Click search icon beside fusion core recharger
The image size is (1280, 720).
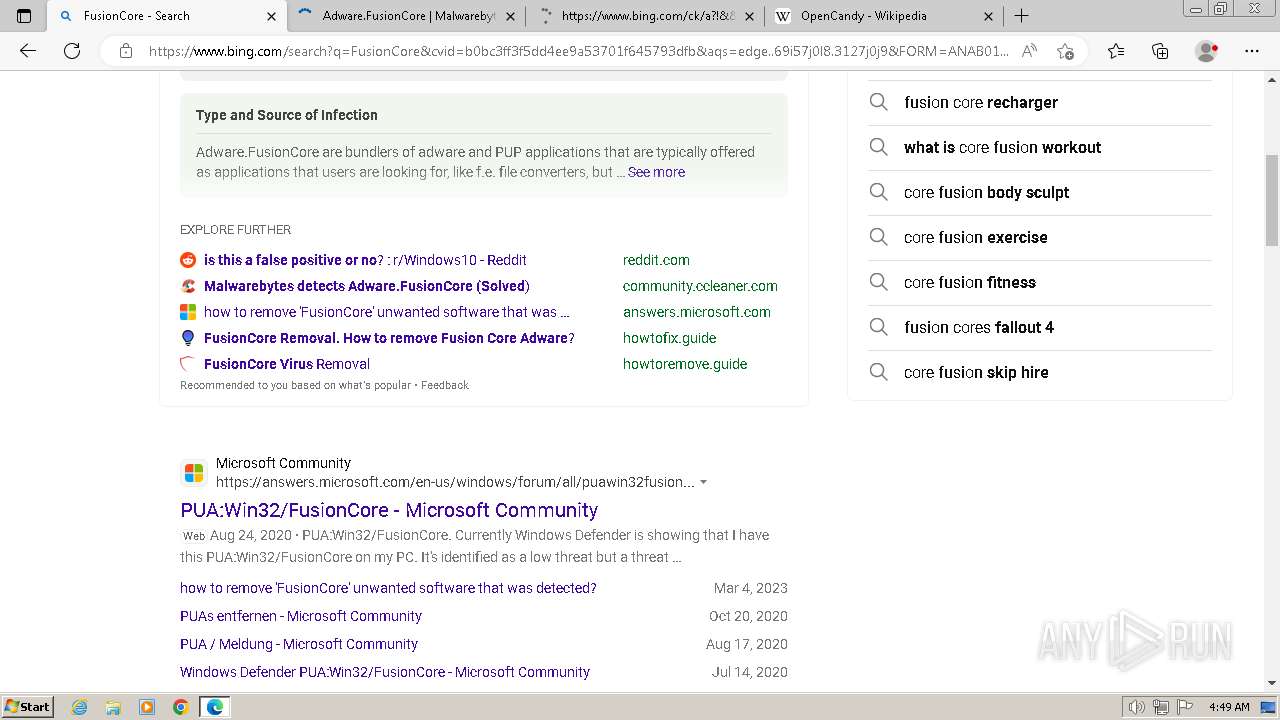[878, 102]
